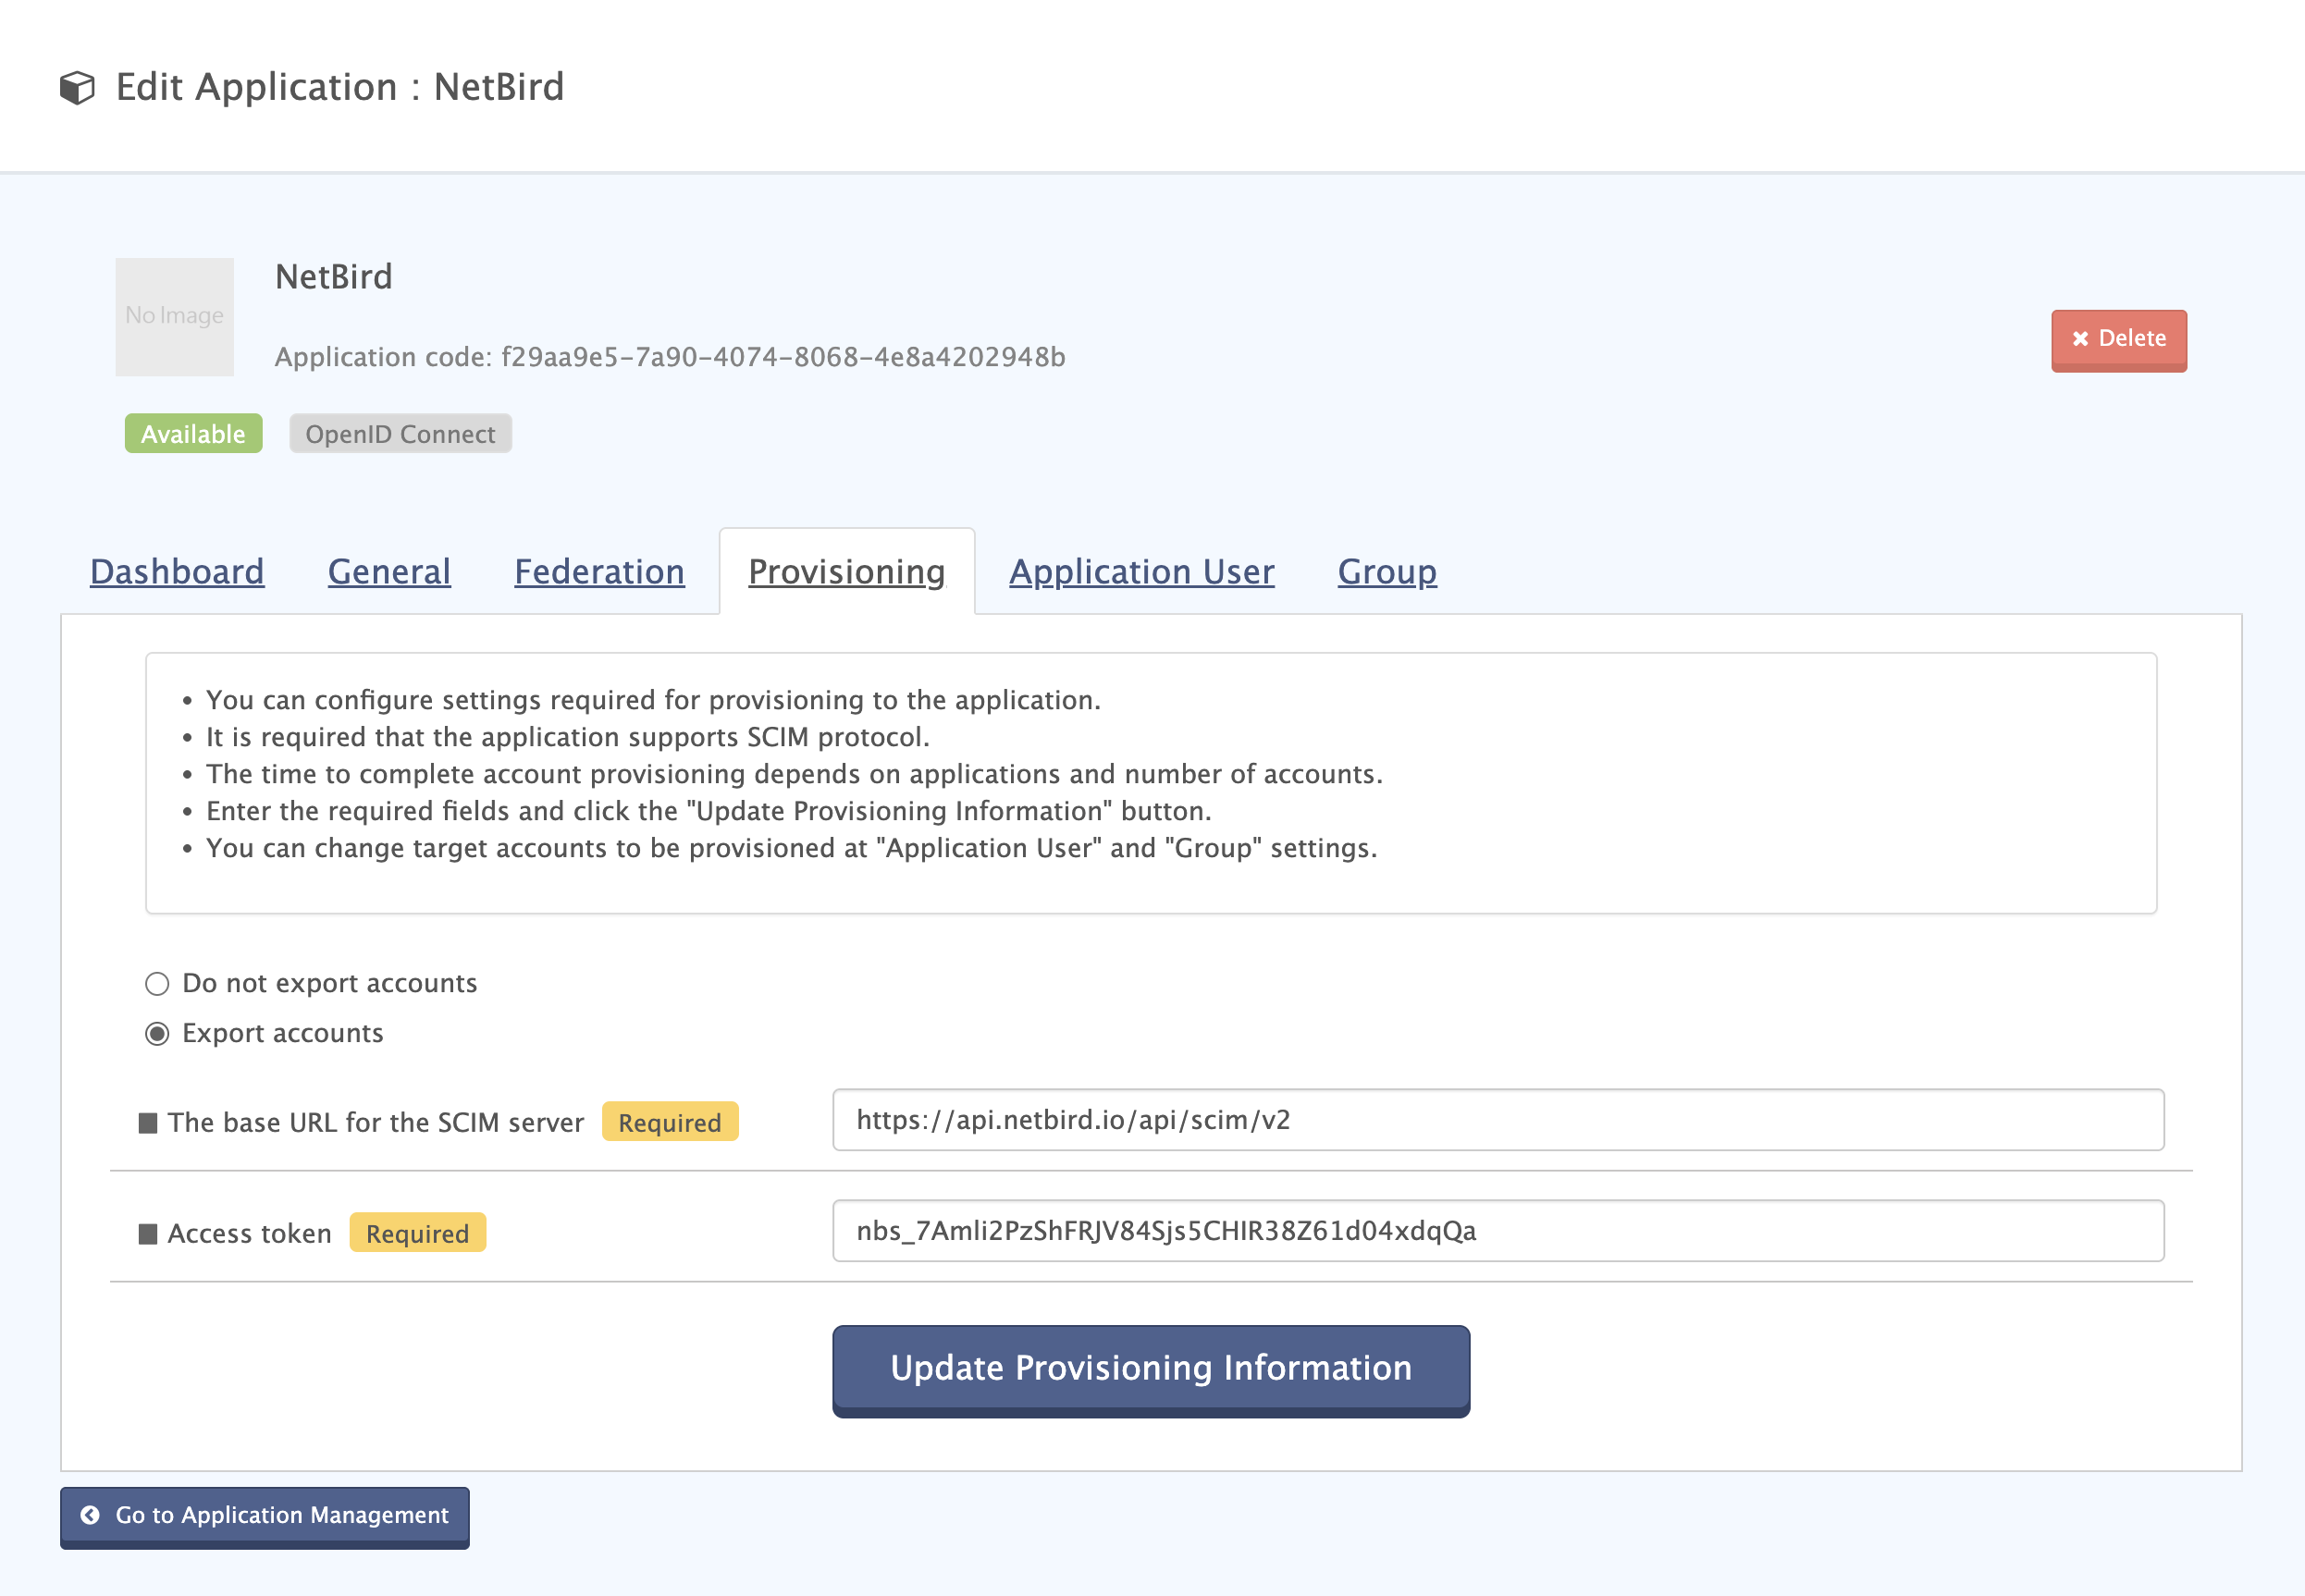
Task: Click the square bullet beside Access token label
Action: [148, 1234]
